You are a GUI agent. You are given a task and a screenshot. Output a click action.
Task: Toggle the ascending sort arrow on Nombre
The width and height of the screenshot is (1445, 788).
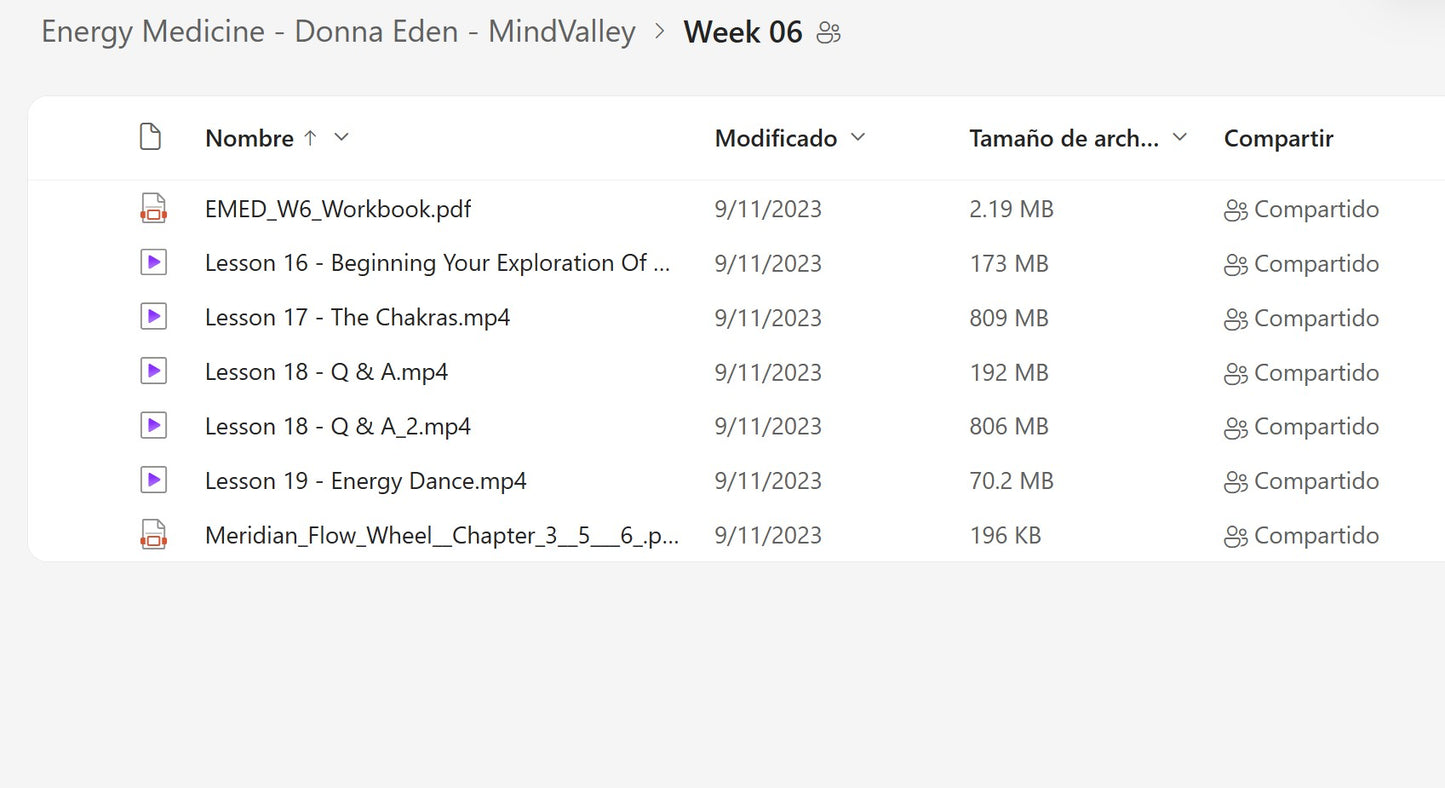(x=312, y=138)
